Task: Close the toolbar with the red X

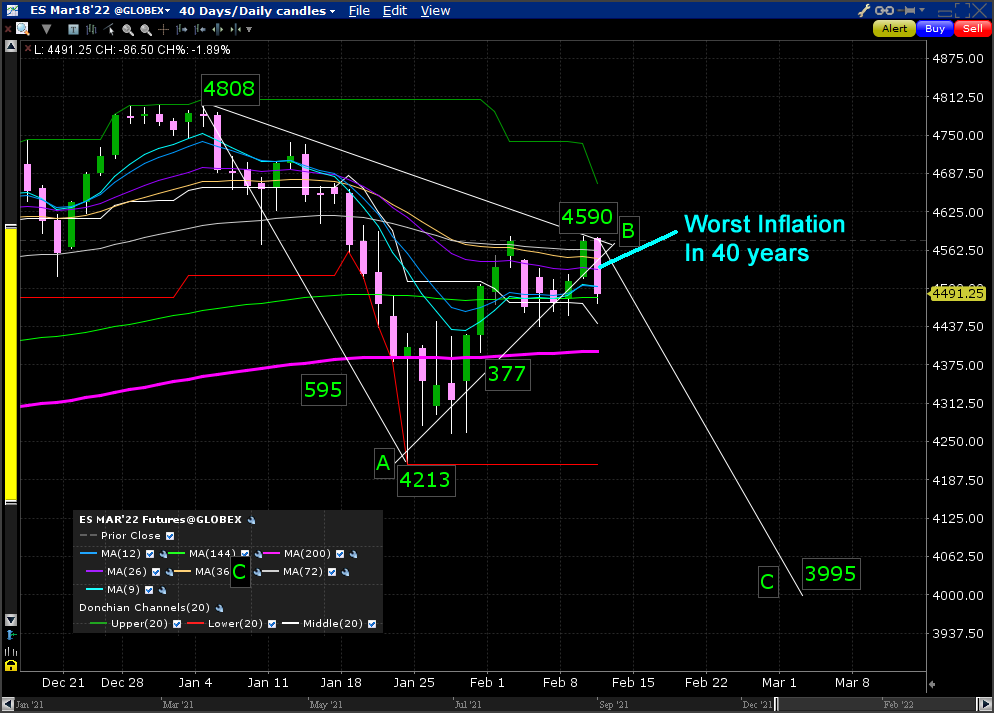Action: click(x=8, y=29)
